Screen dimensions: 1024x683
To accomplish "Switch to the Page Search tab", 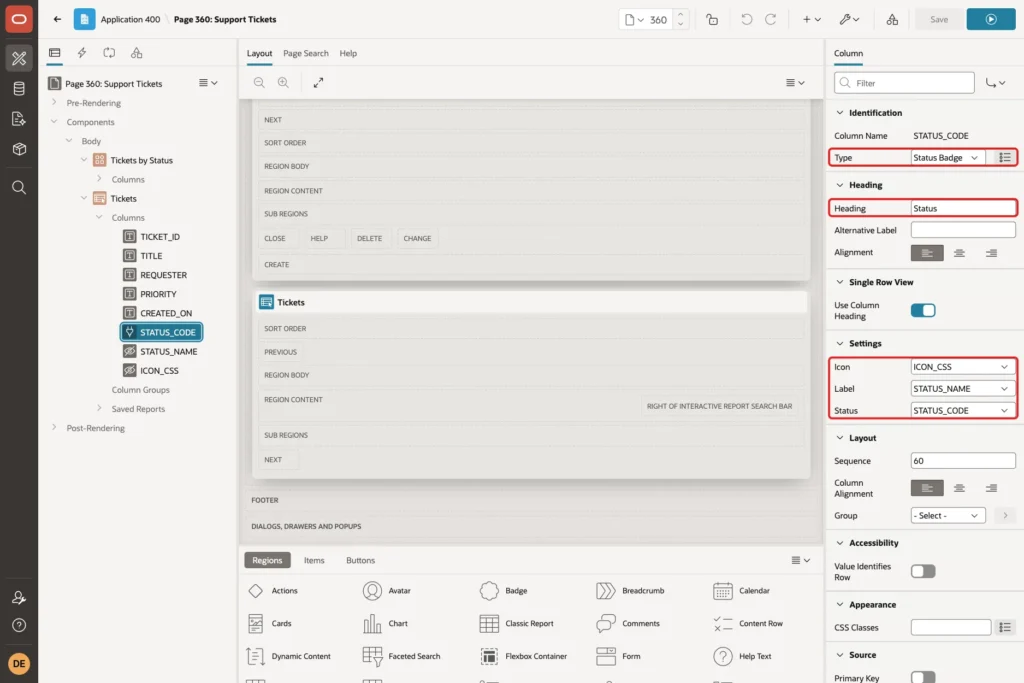I will pyautogui.click(x=306, y=53).
